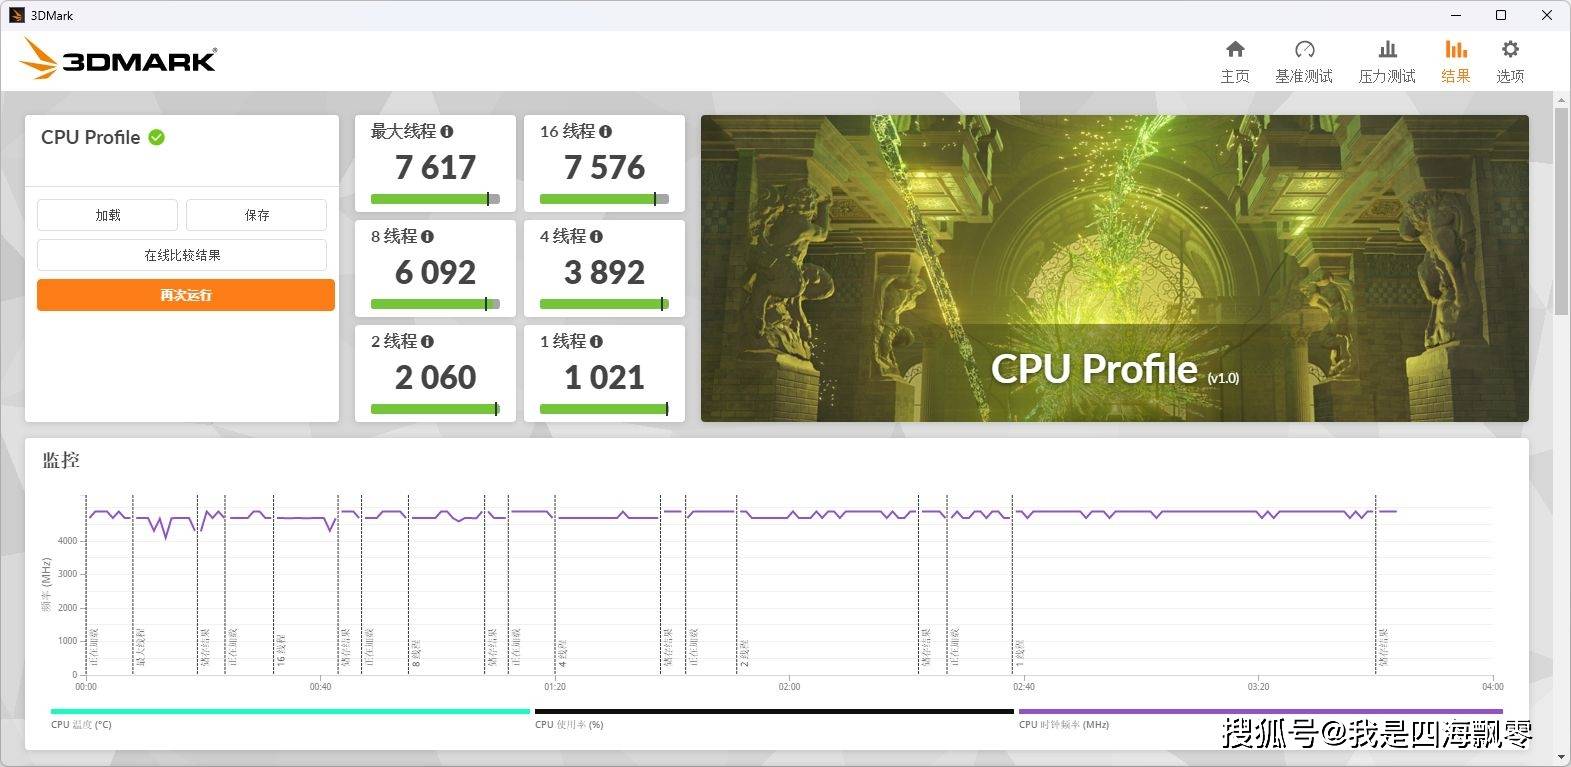Click the Save (保存) button
Viewport: 1571px width, 767px height.
(256, 215)
